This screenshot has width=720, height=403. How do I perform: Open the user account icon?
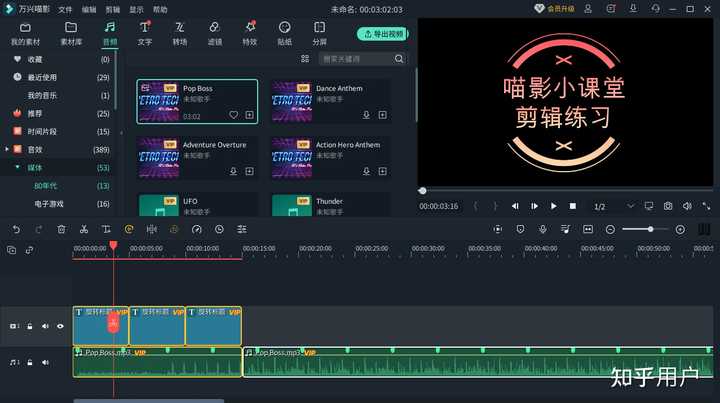(588, 9)
